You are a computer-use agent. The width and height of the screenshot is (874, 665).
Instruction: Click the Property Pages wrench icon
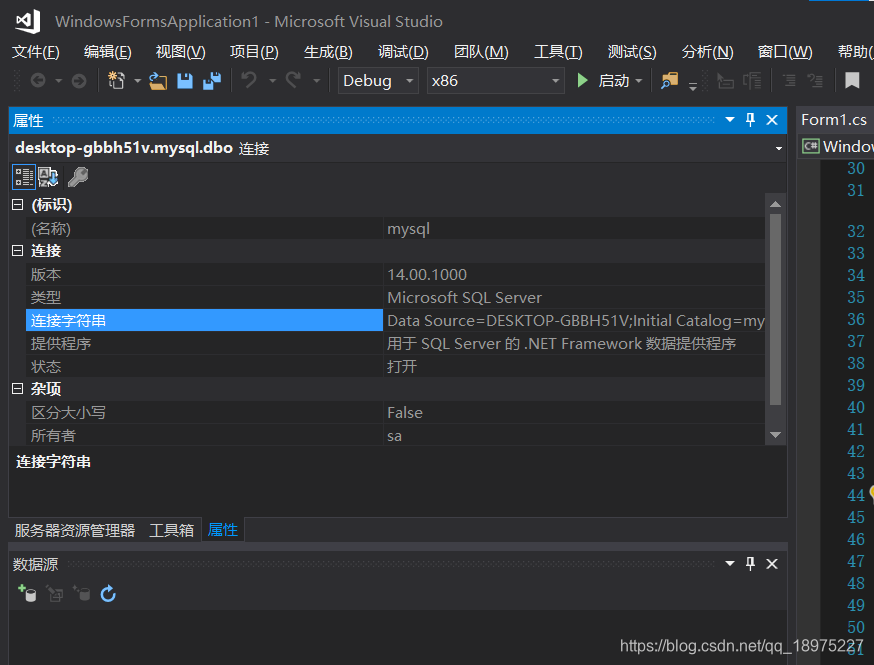(x=77, y=177)
